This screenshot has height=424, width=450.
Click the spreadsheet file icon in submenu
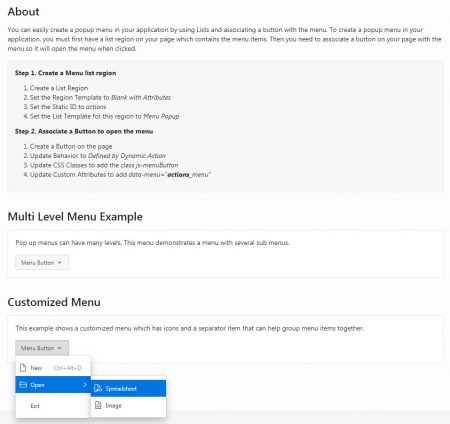click(98, 388)
